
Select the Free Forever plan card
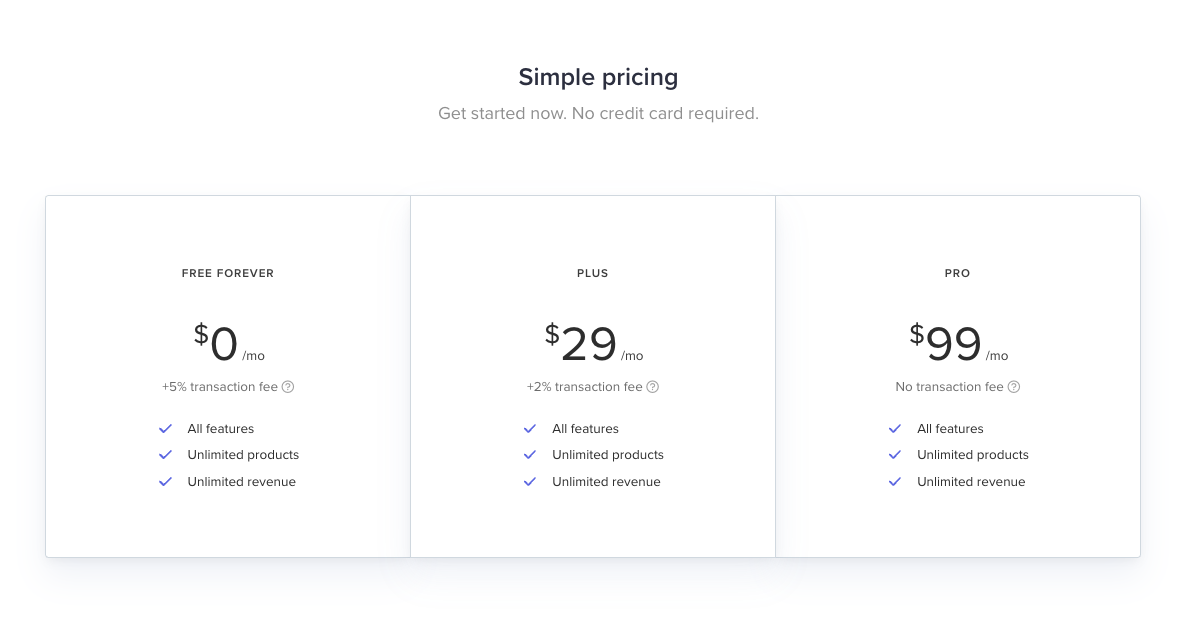pos(227,375)
